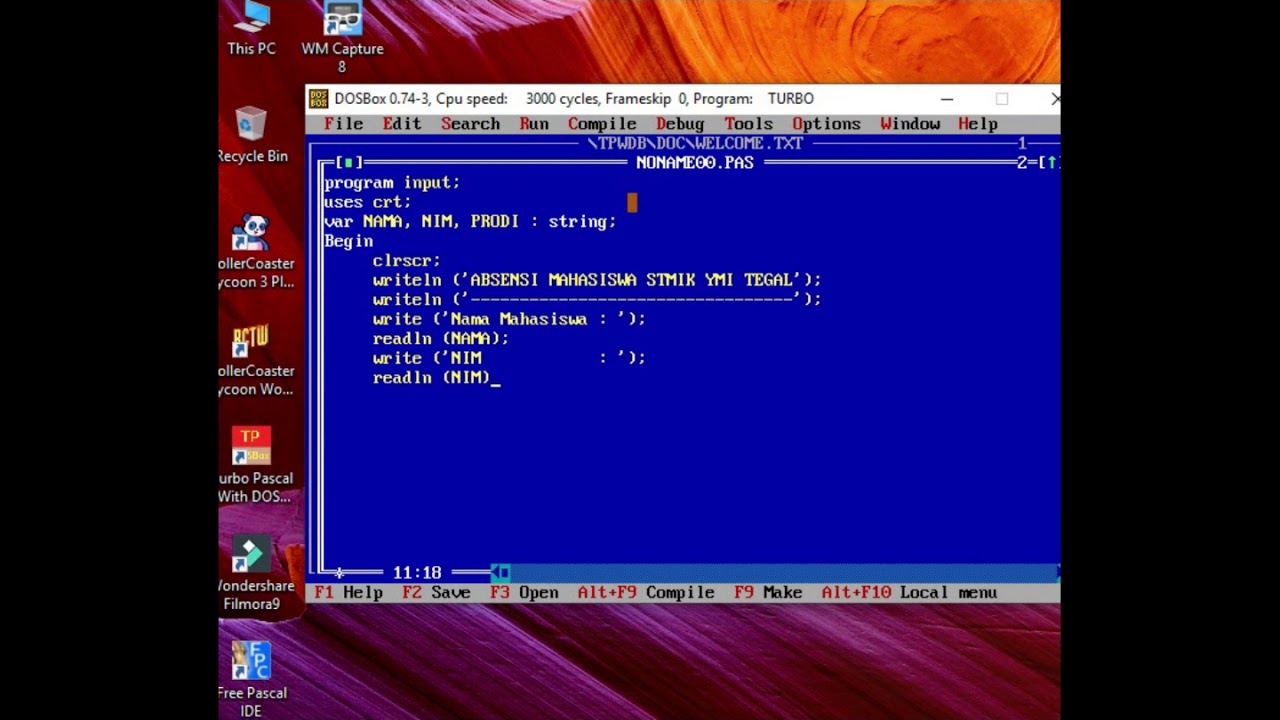
Task: Click F2 Save in status bar
Action: click(x=436, y=593)
